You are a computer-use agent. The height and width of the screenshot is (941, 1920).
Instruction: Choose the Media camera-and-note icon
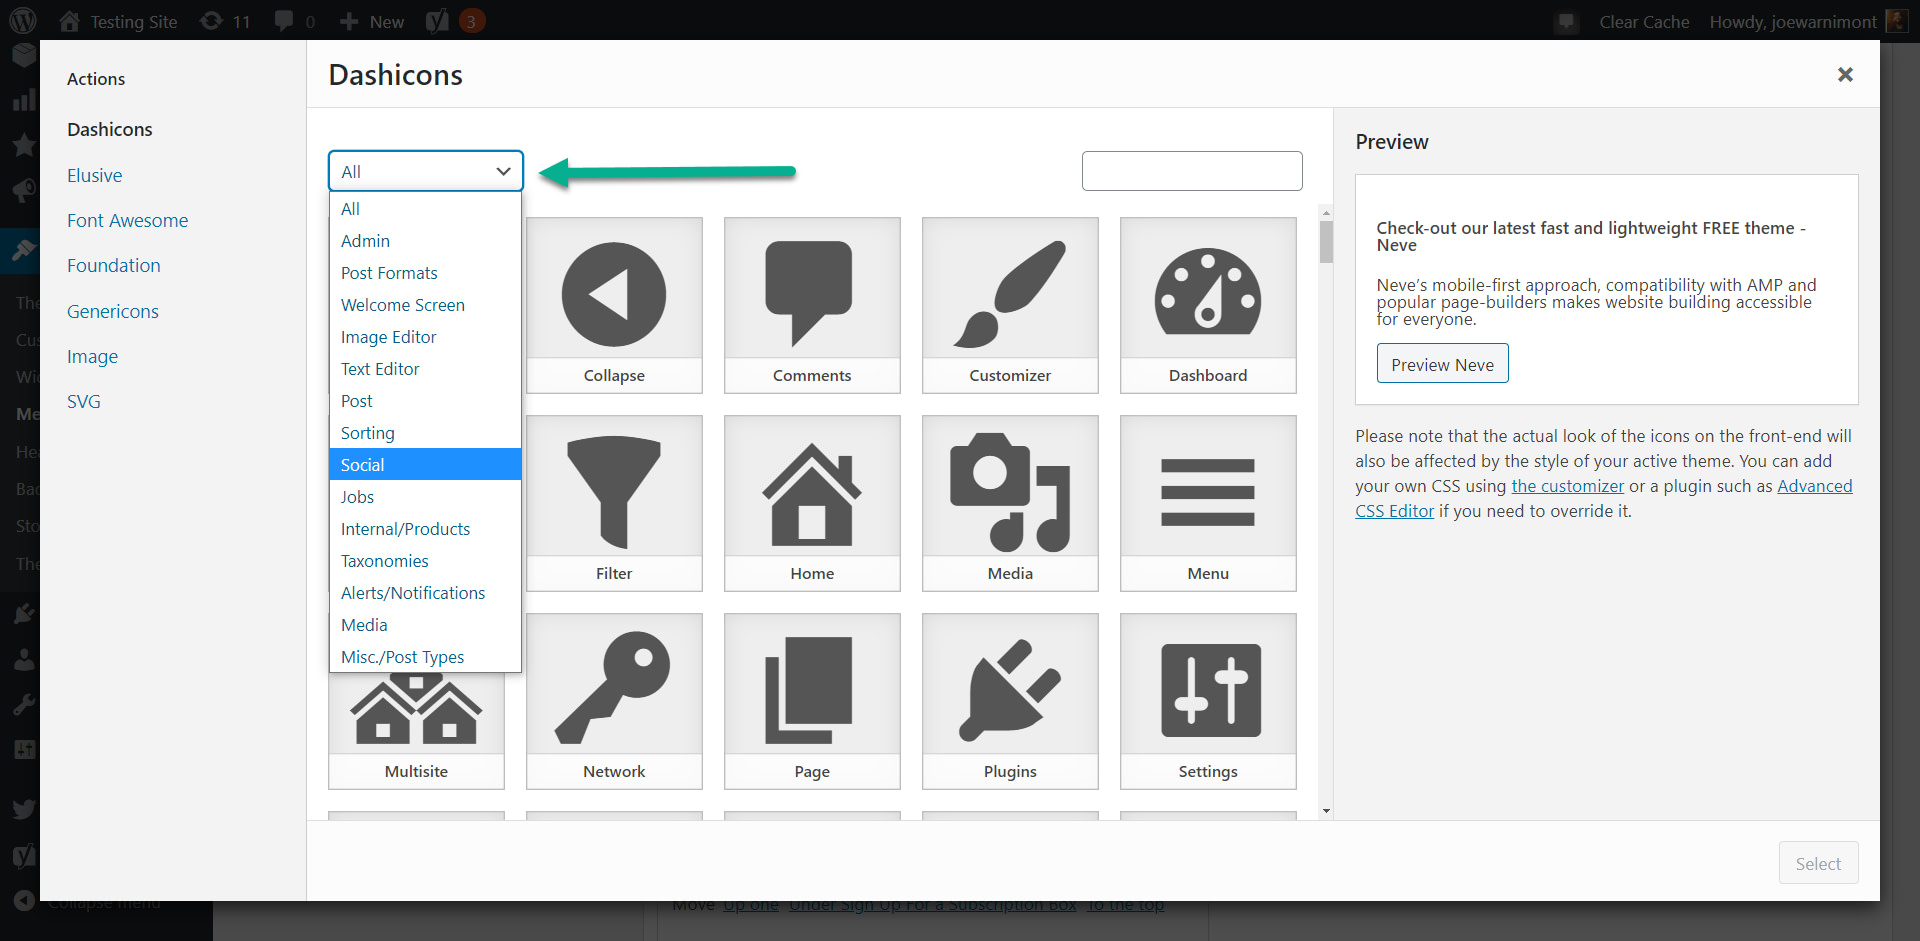1009,490
